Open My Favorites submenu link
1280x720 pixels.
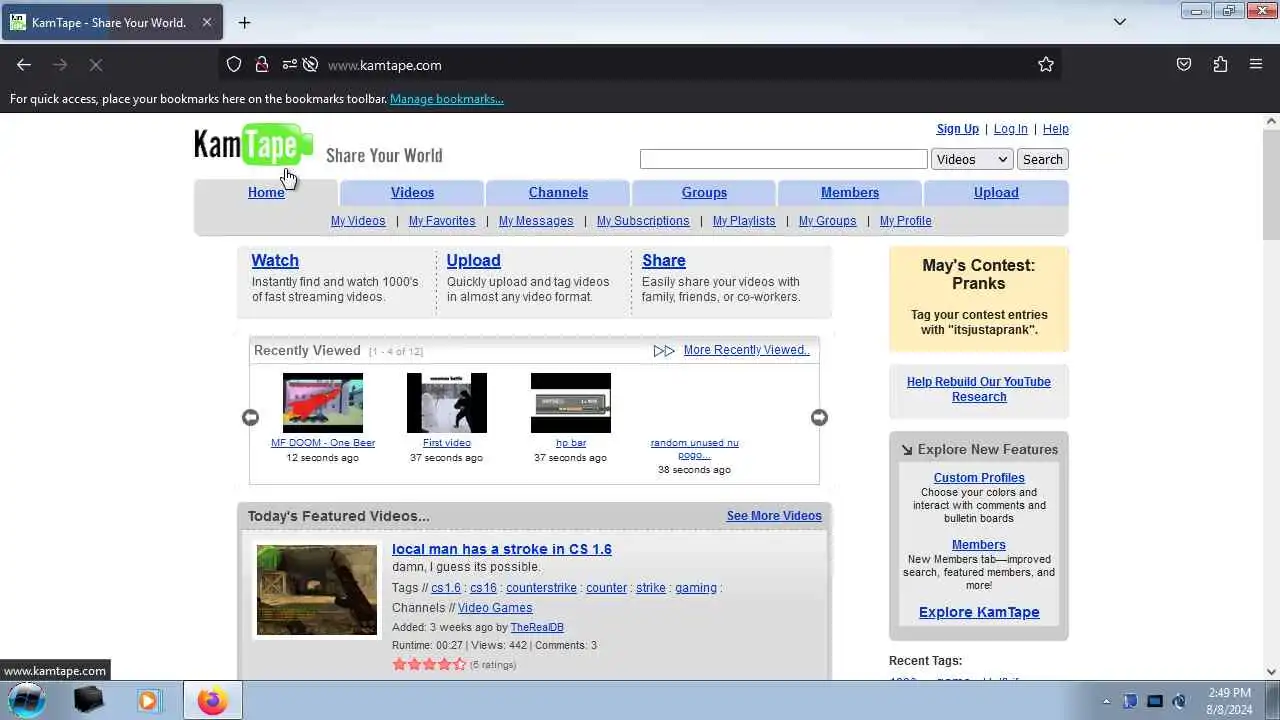coord(442,221)
